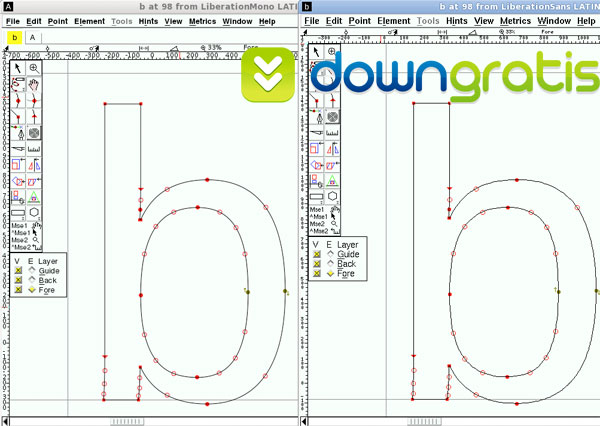Switch to the 'A' glyph tab
This screenshot has width=600, height=426.
(x=33, y=38)
